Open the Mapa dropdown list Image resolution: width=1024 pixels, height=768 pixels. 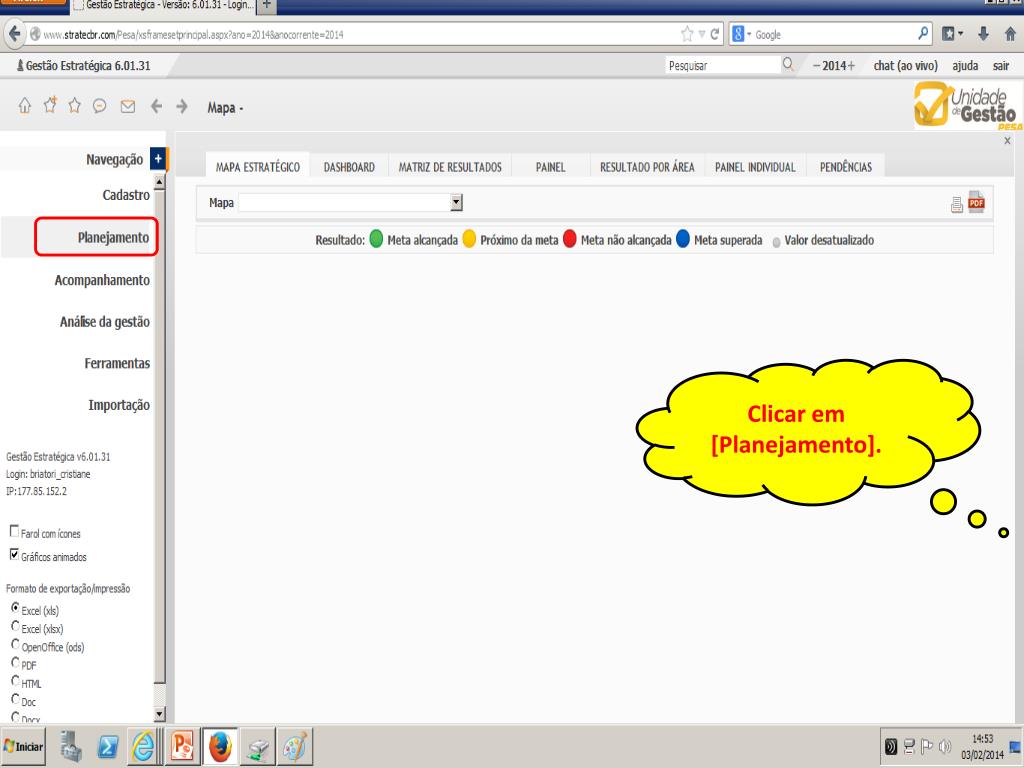coord(456,202)
